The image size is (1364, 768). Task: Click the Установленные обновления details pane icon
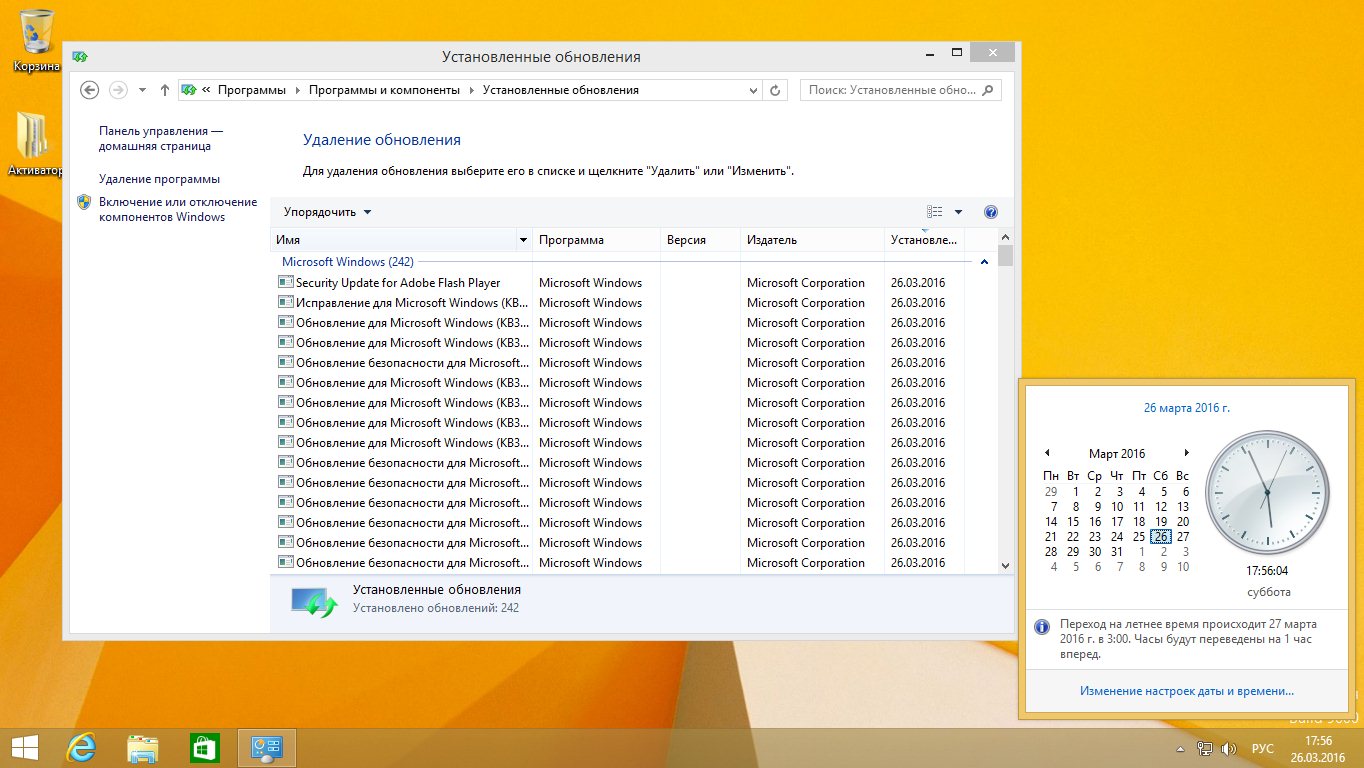click(x=314, y=601)
